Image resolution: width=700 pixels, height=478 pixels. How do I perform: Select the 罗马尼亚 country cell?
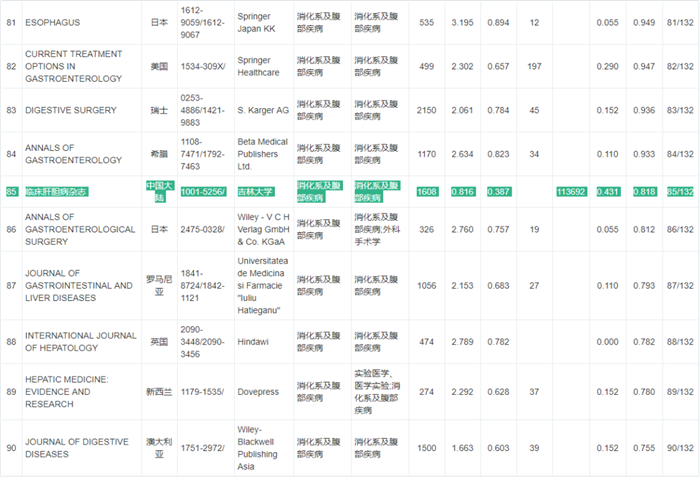pyautogui.click(x=159, y=285)
